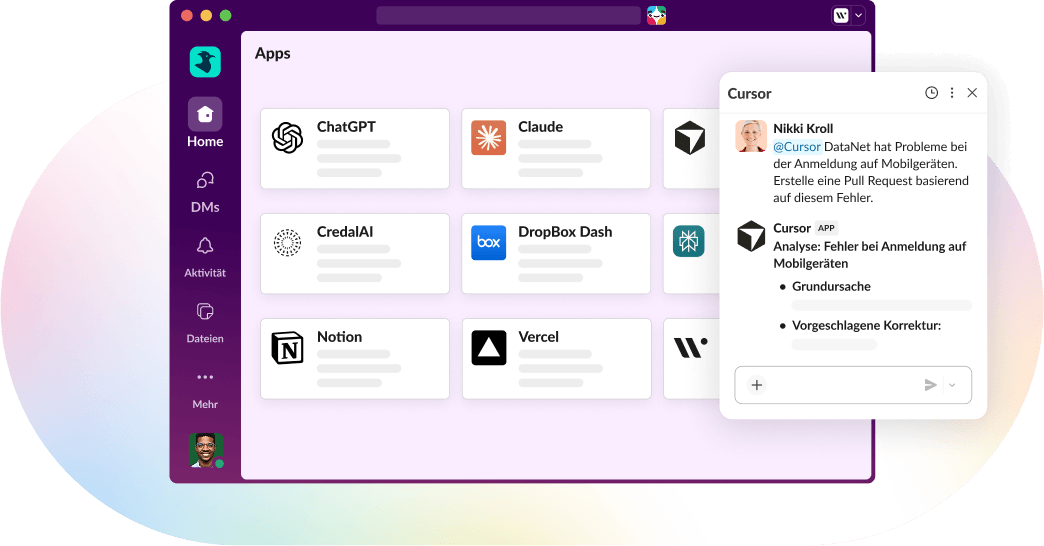Close the Cursor panel
Screen dimensions: 1044x546
point(972,93)
